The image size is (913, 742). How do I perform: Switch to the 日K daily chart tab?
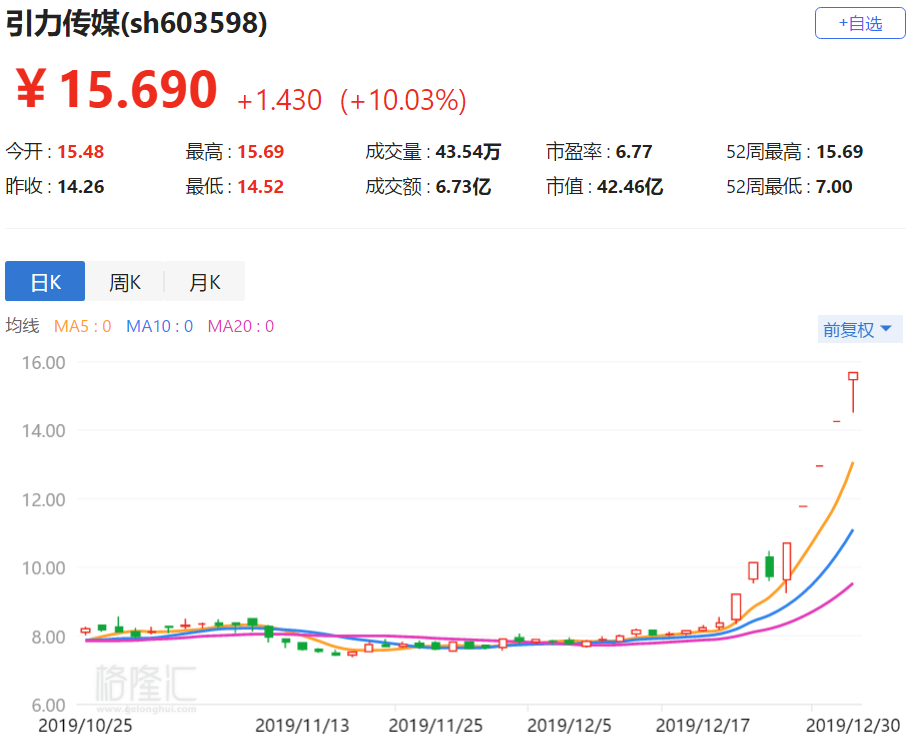coord(45,281)
